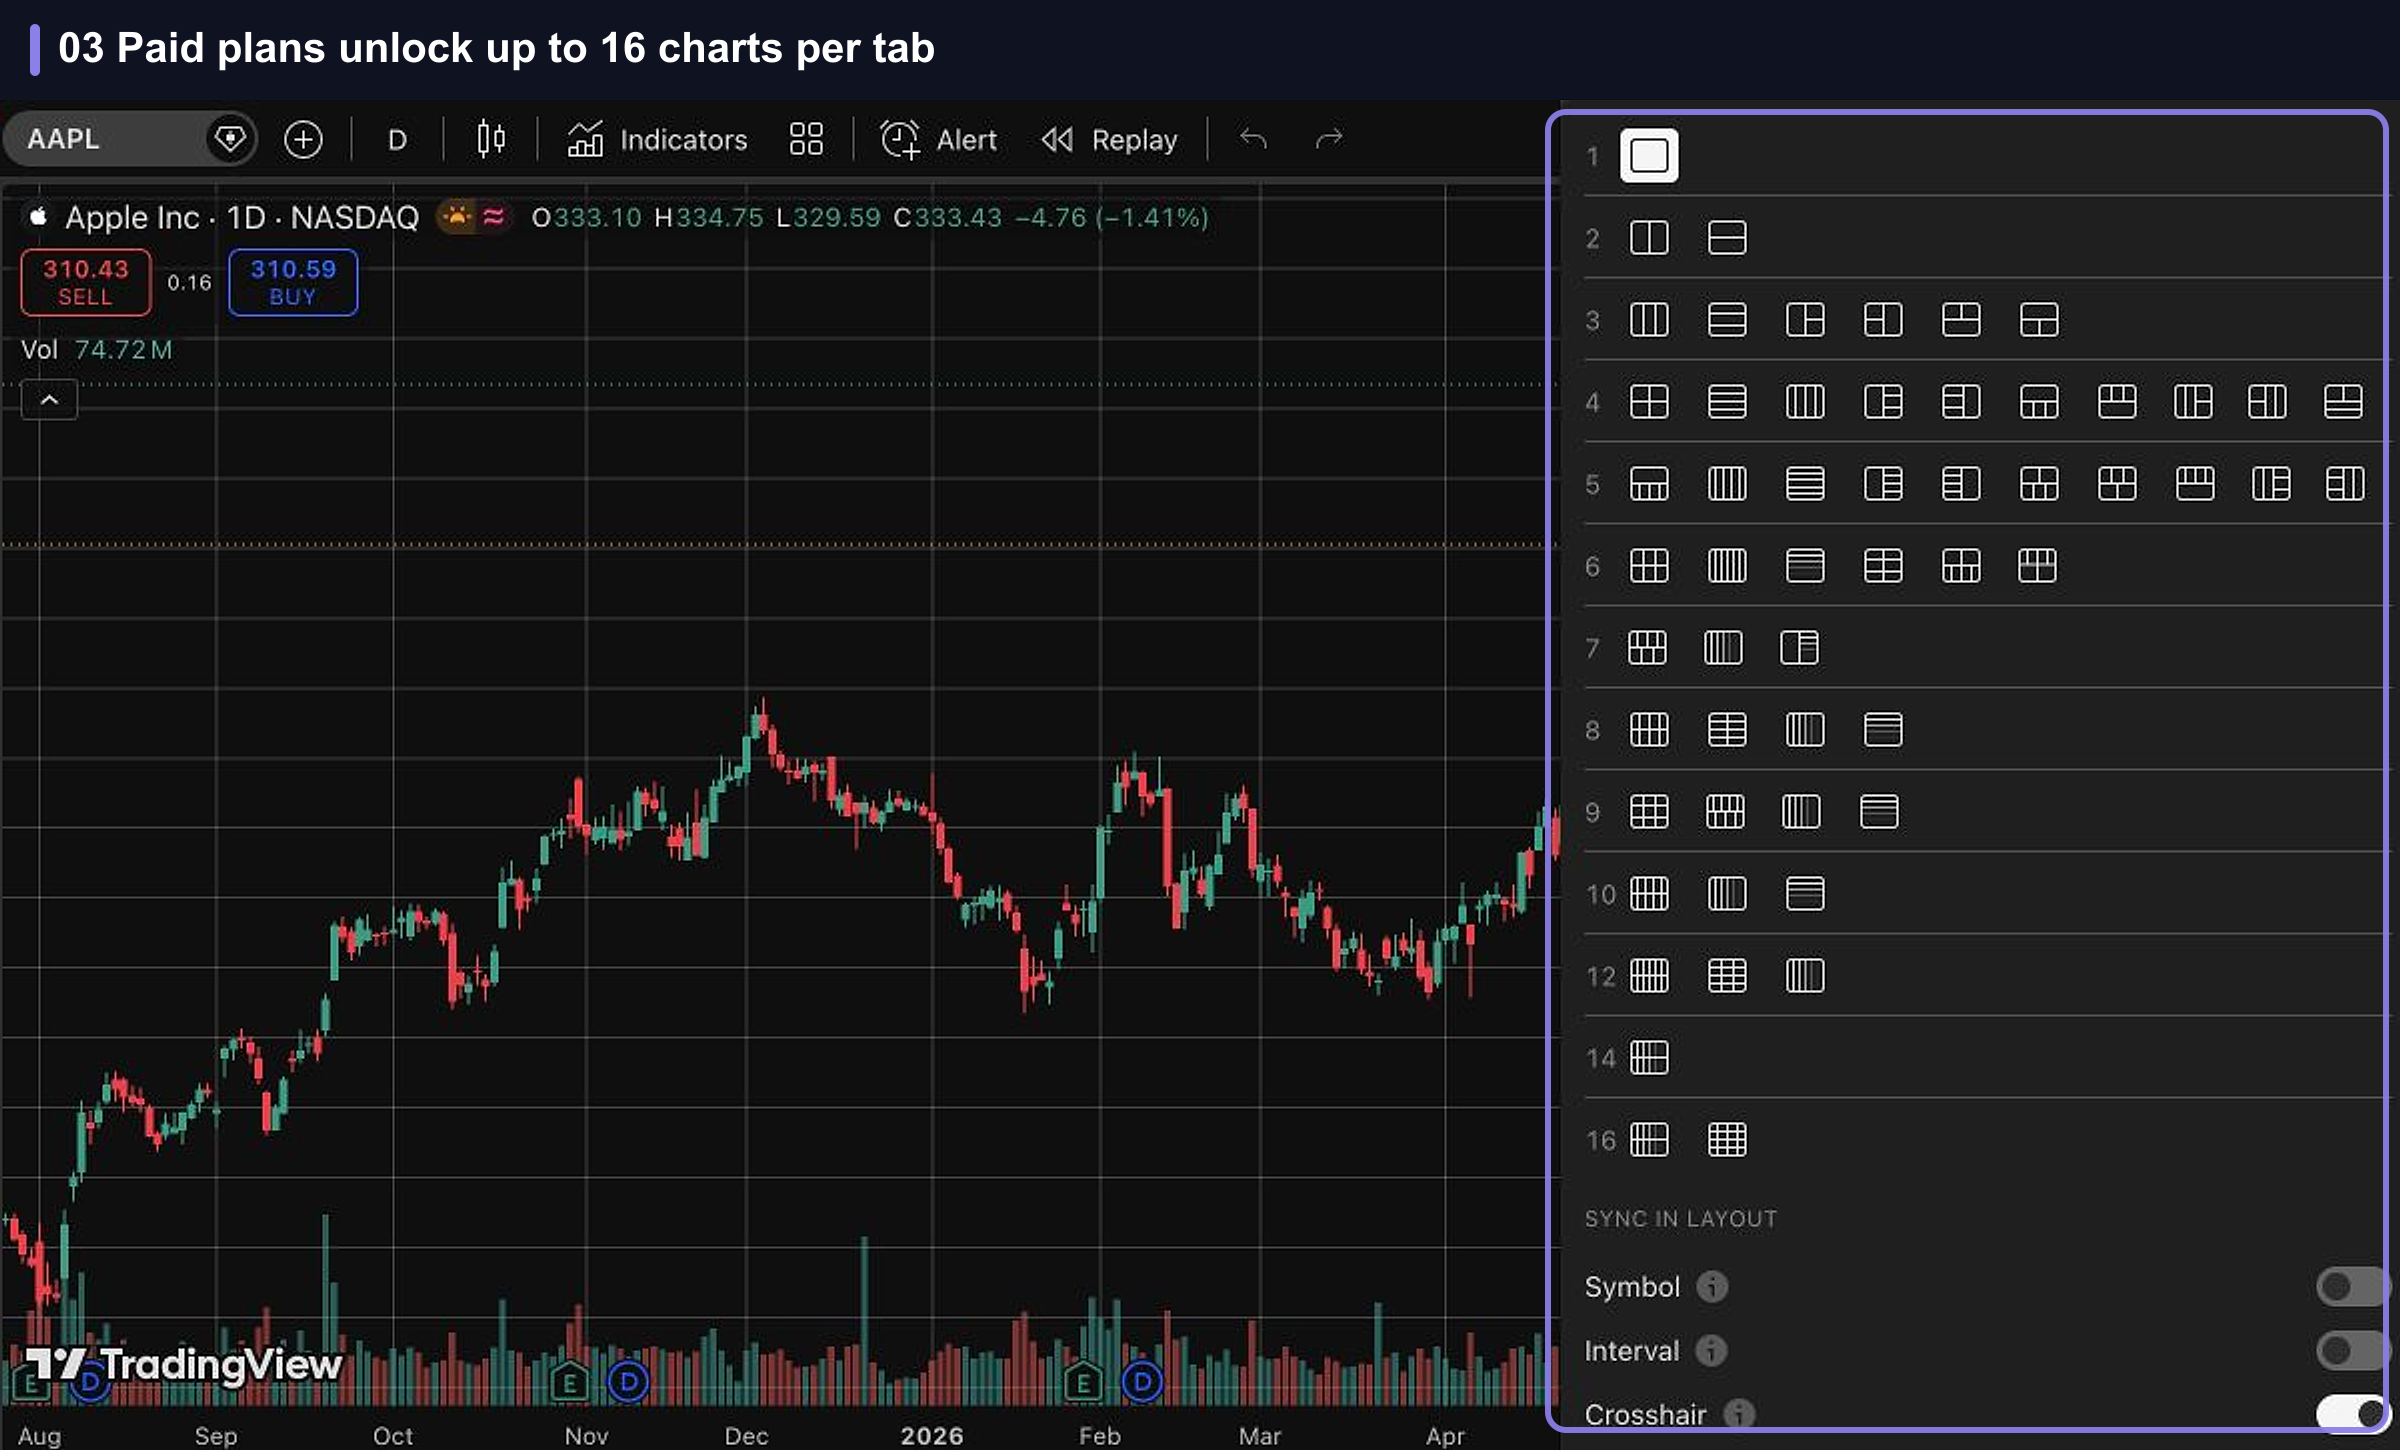Select first layout in the 12 charts row
The width and height of the screenshot is (2400, 1450).
[x=1649, y=976]
